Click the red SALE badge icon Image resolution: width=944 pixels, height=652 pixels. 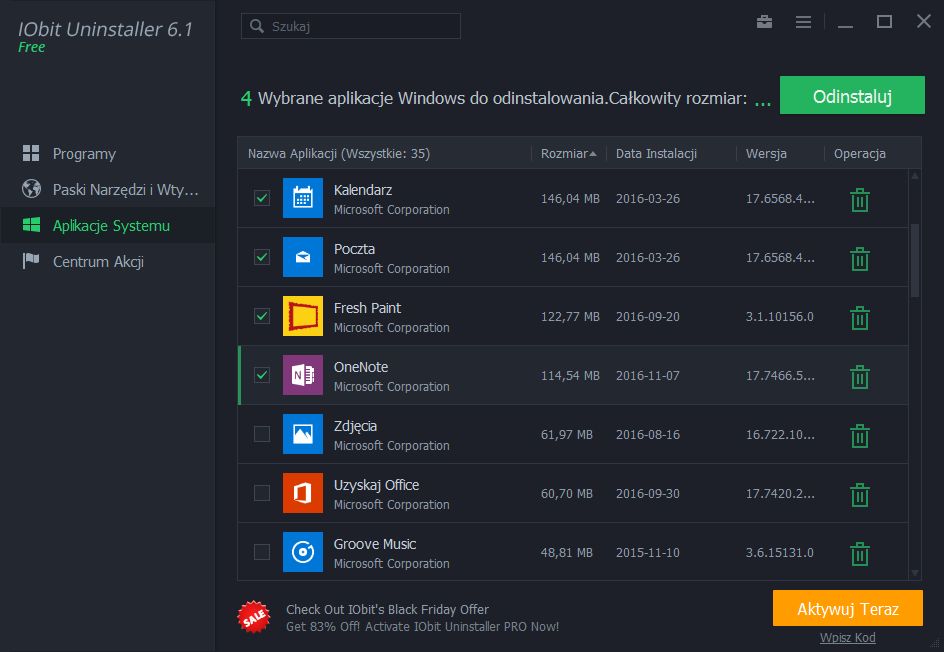254,617
